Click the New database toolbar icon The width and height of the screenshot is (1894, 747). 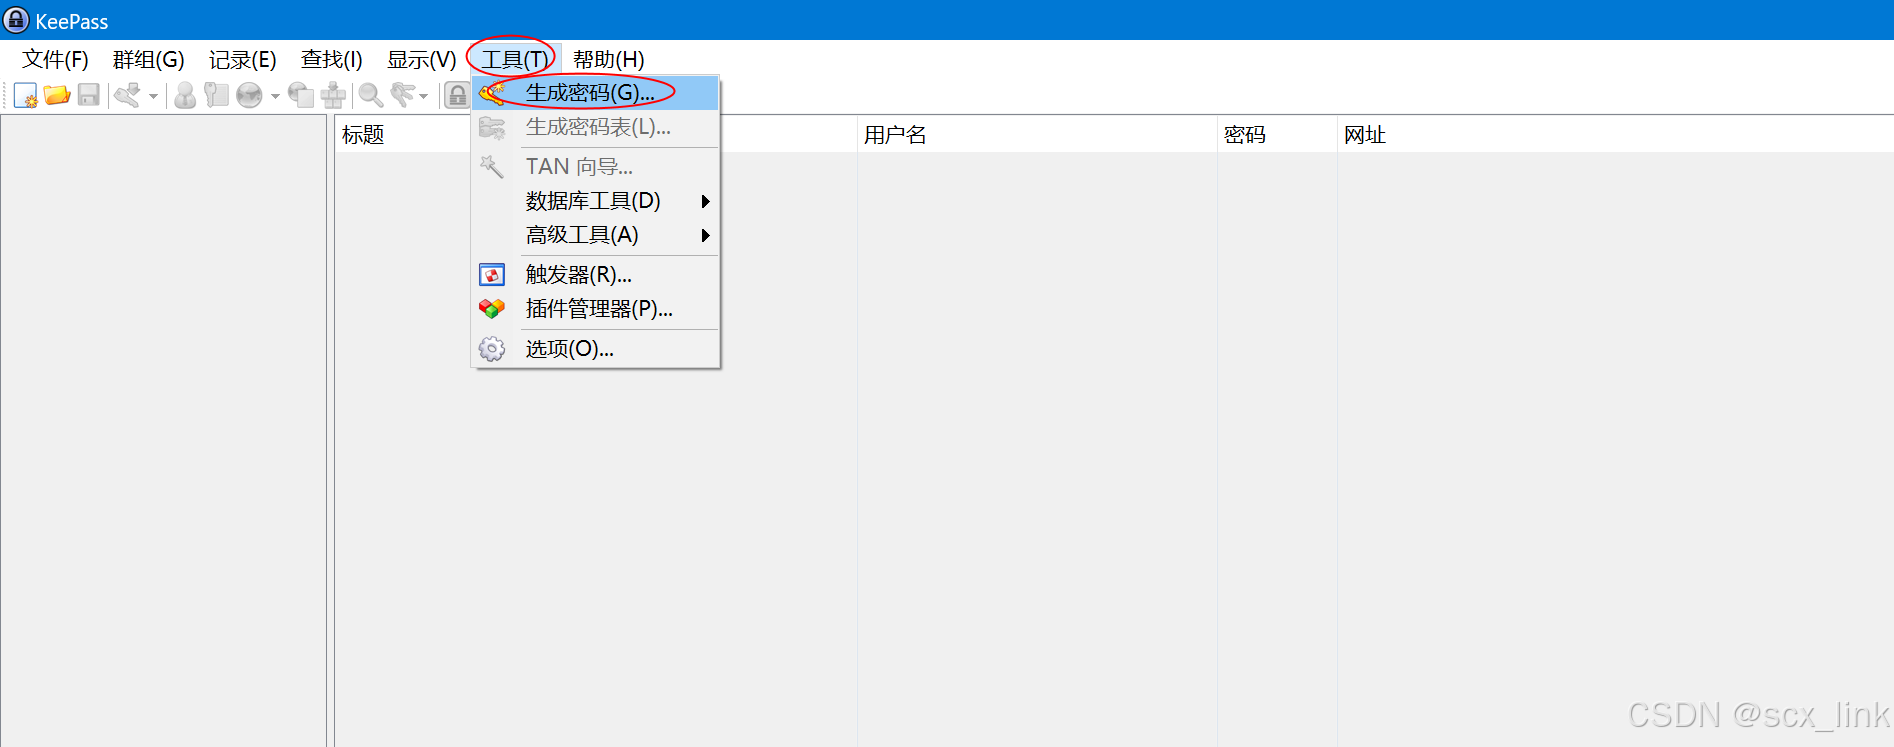click(x=25, y=95)
